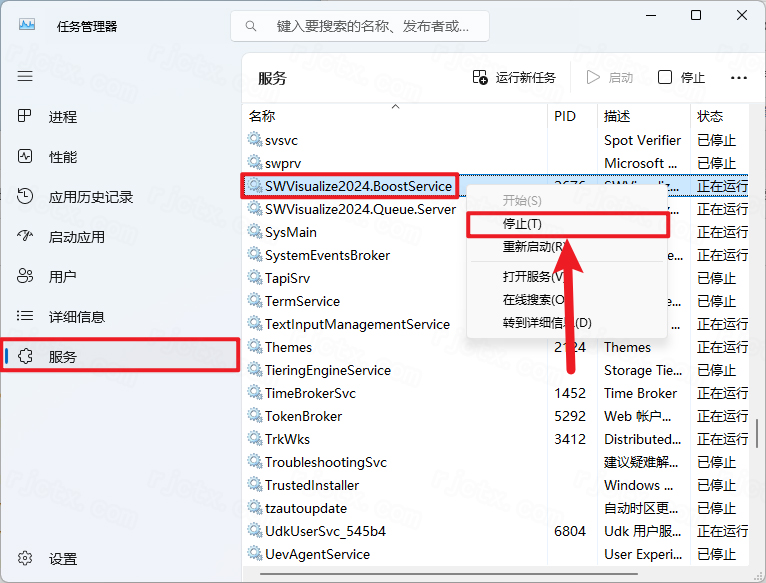Open the 用户 (Users) page
The width and height of the screenshot is (766, 583).
pyautogui.click(x=62, y=276)
